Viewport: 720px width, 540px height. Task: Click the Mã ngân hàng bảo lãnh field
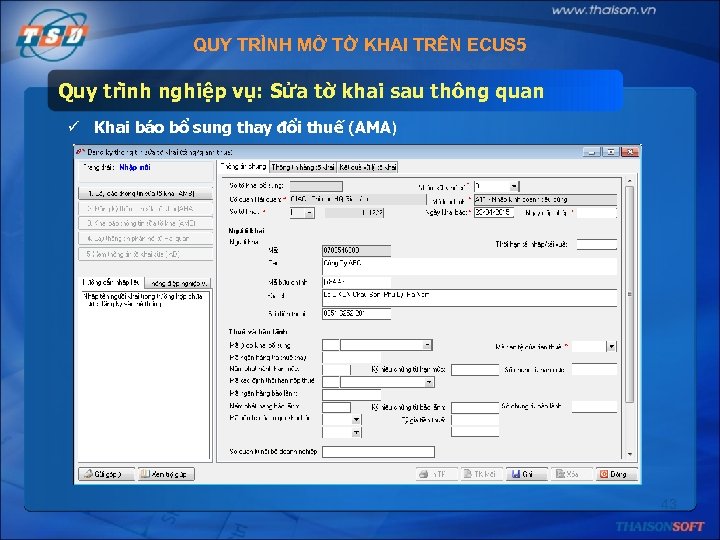tap(351, 394)
